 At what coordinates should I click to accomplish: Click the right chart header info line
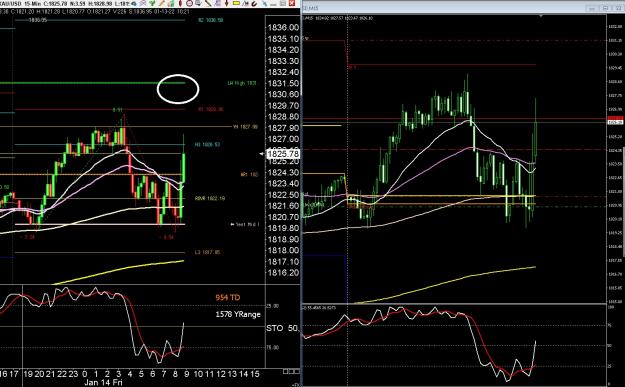point(338,18)
